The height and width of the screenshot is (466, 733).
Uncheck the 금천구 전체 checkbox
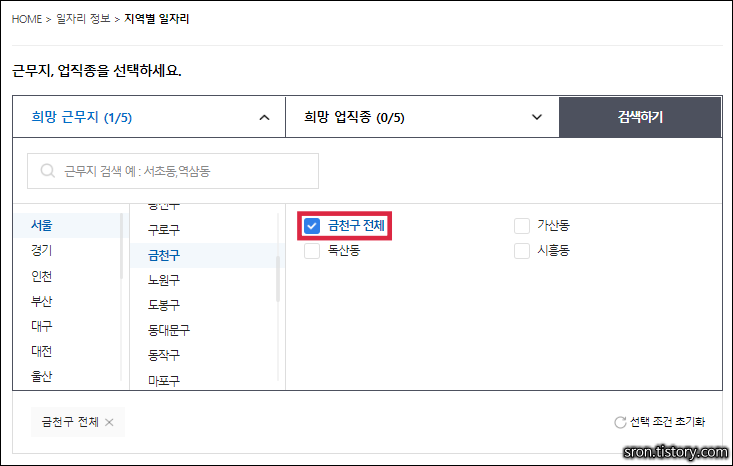click(312, 226)
